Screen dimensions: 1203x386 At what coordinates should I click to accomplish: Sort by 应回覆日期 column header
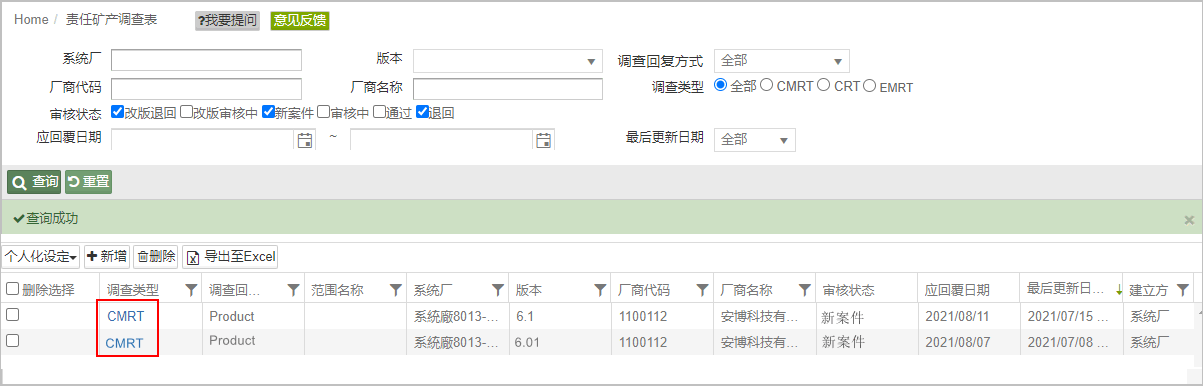[x=957, y=290]
